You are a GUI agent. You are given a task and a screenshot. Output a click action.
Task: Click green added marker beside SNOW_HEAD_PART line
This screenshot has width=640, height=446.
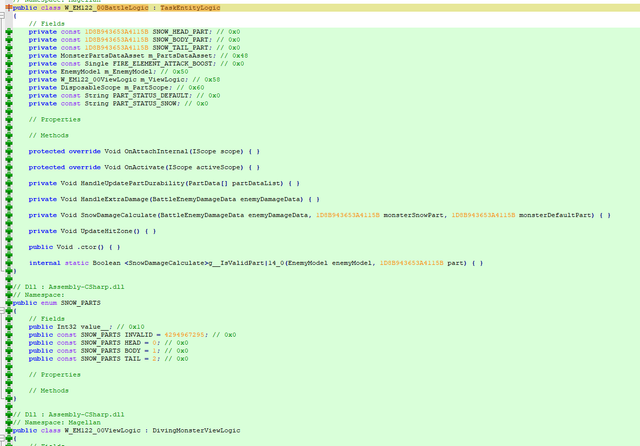click(9, 31)
